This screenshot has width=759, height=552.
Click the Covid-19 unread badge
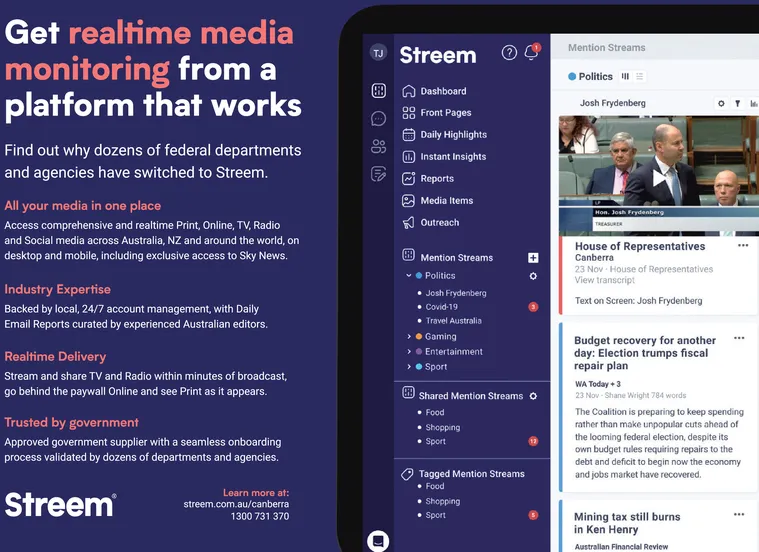(533, 307)
